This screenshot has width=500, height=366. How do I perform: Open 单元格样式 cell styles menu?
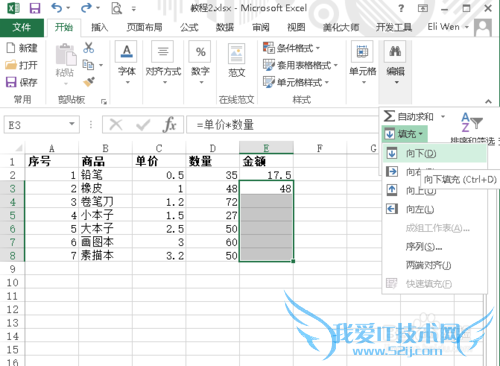pos(295,82)
